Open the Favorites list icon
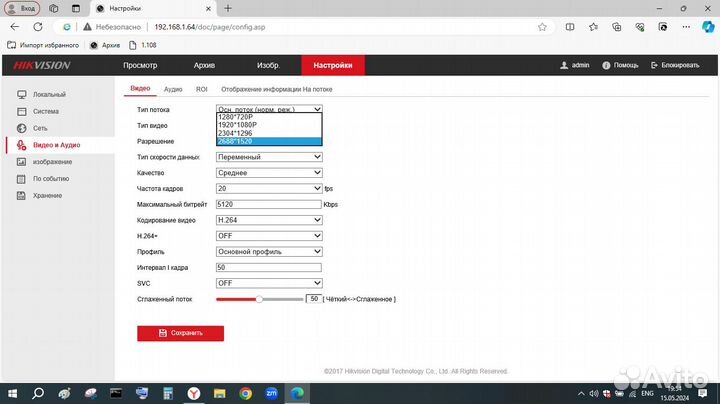720x404 pixels. point(593,27)
